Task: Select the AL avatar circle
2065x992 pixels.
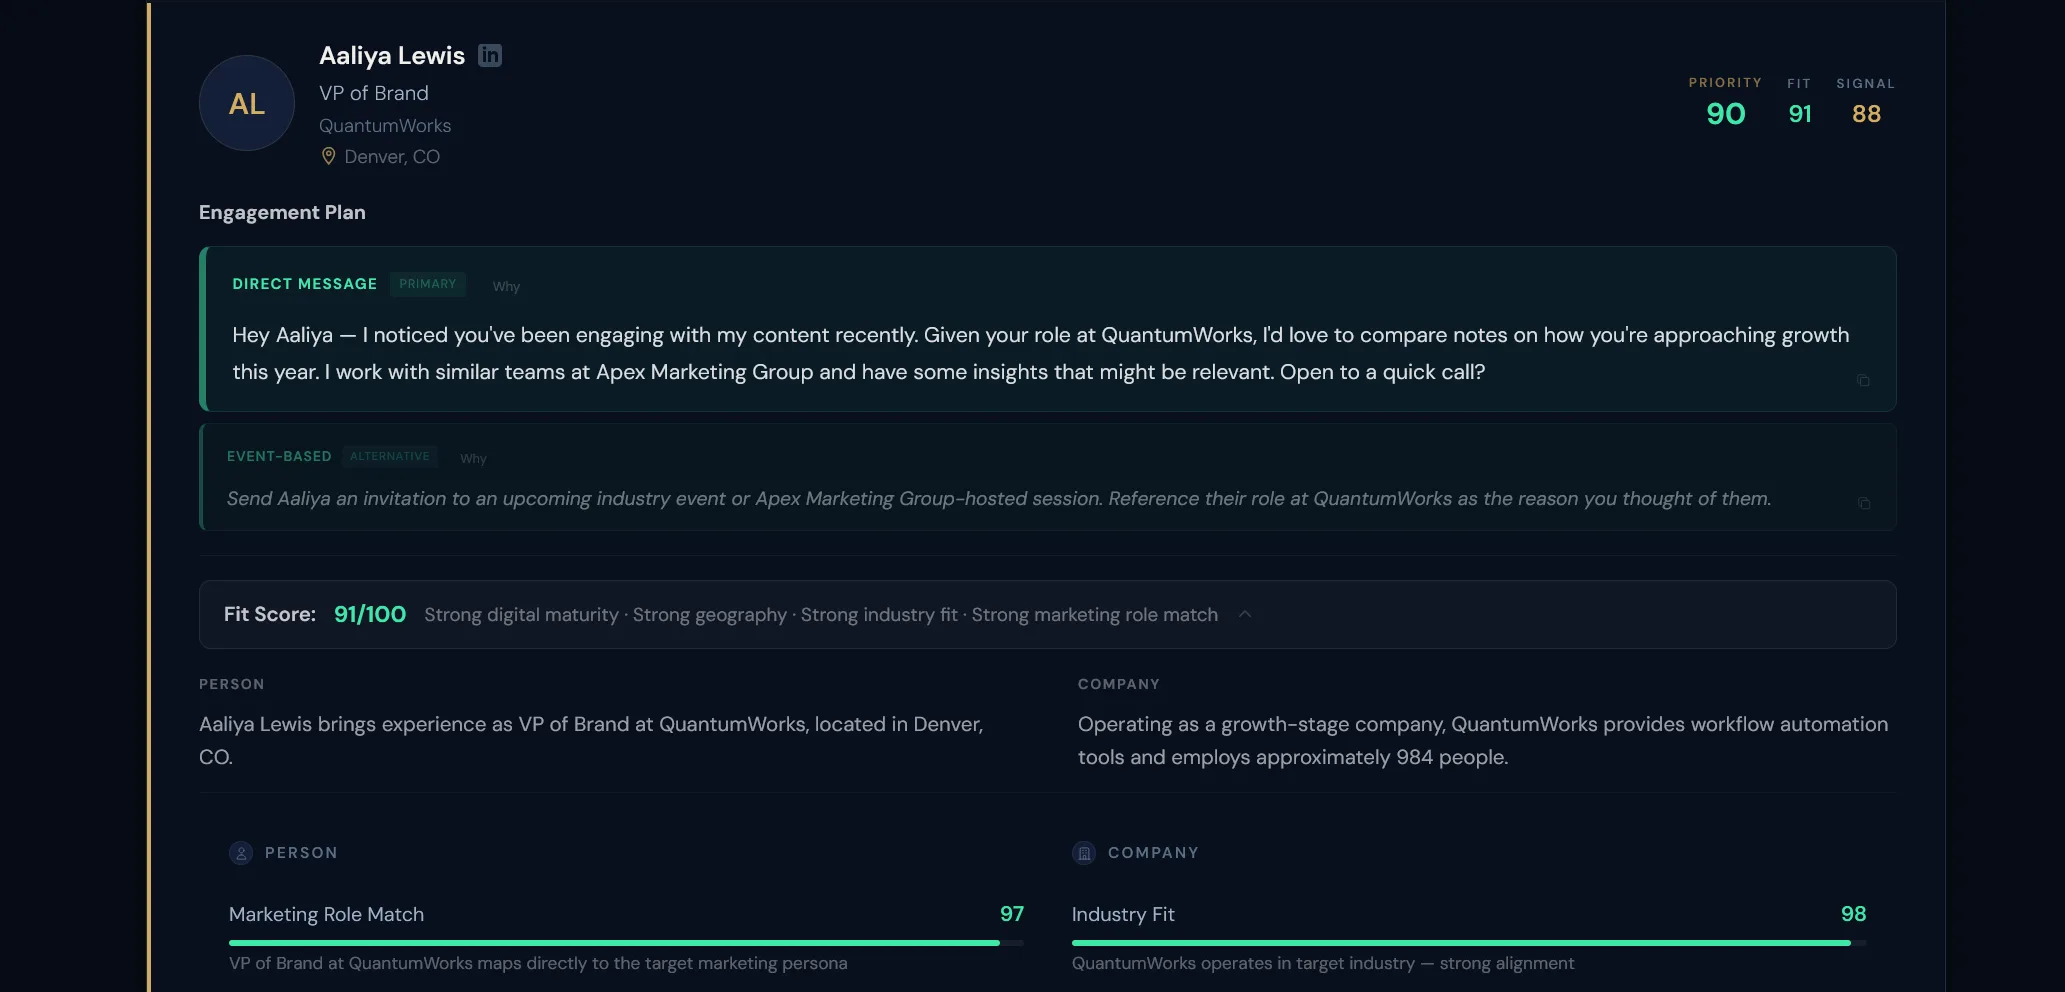Action: pyautogui.click(x=246, y=103)
